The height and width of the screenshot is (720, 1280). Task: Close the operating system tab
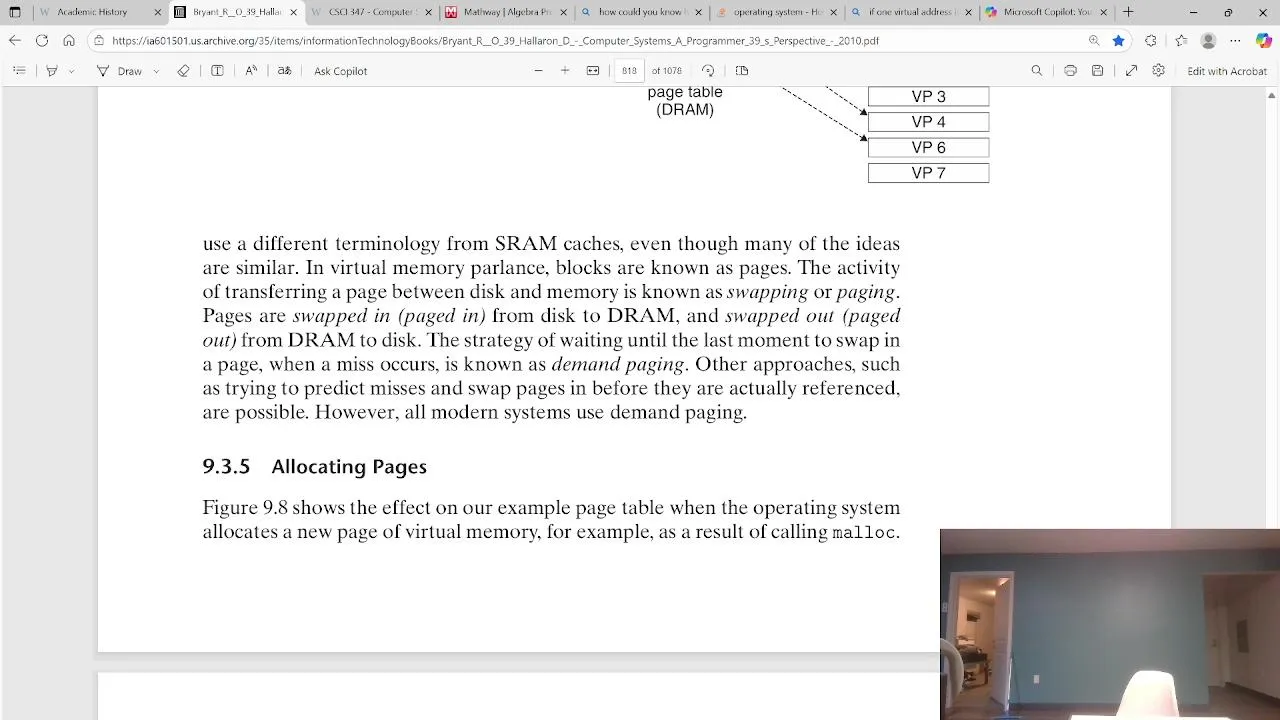point(833,12)
